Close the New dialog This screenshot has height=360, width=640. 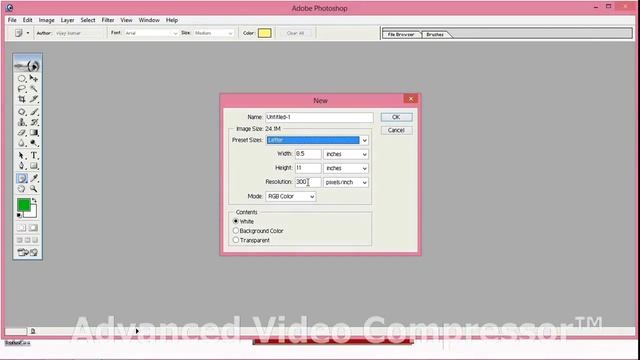point(411,99)
